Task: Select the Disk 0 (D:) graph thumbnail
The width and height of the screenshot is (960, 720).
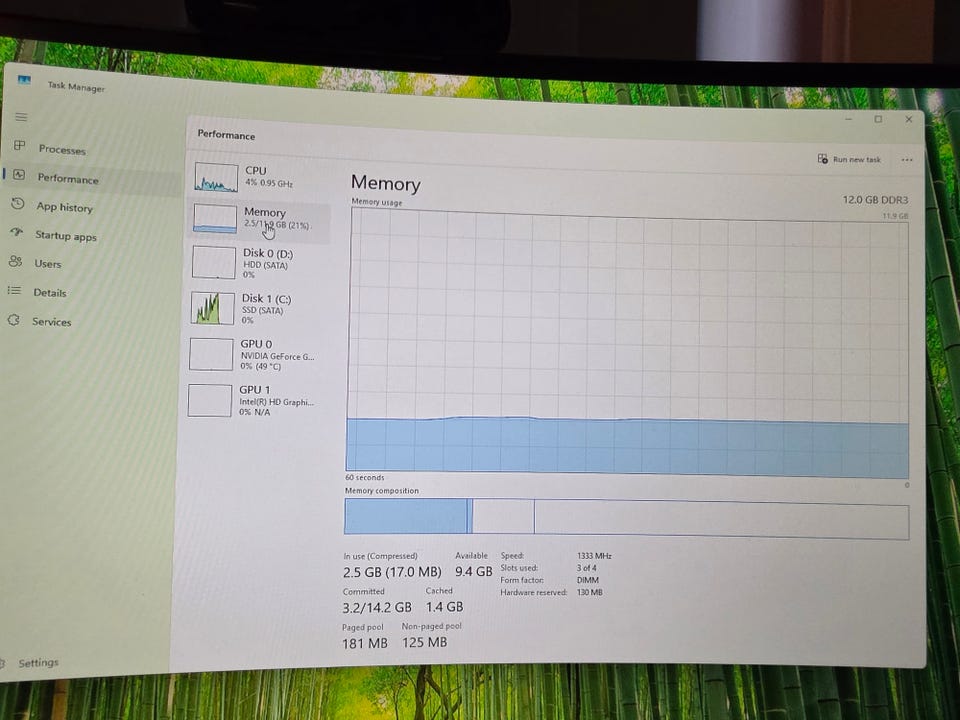Action: pos(214,263)
